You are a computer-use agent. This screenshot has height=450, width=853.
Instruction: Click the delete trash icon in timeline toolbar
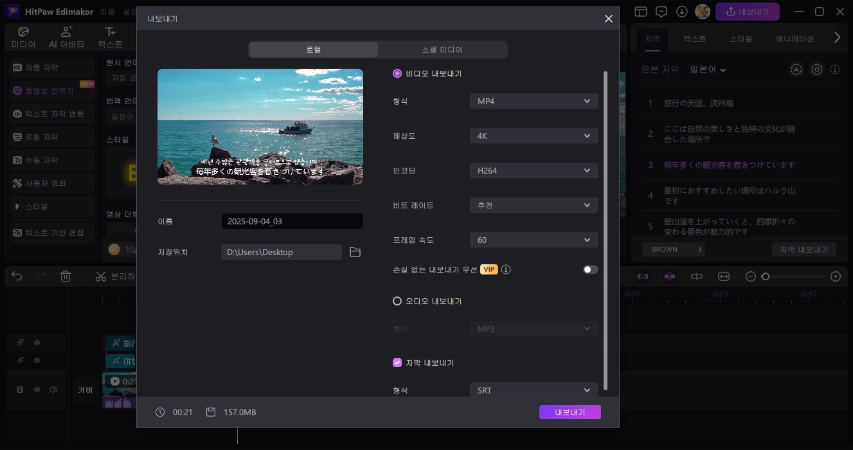[66, 276]
